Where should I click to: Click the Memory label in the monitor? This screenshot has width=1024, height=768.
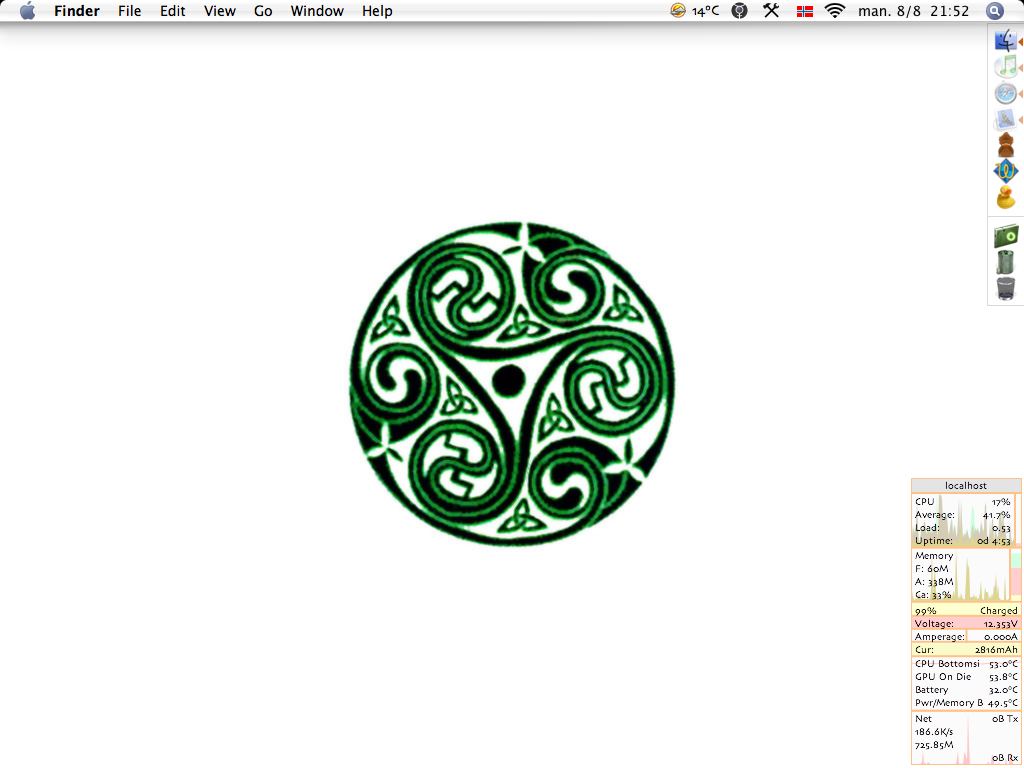click(x=934, y=556)
